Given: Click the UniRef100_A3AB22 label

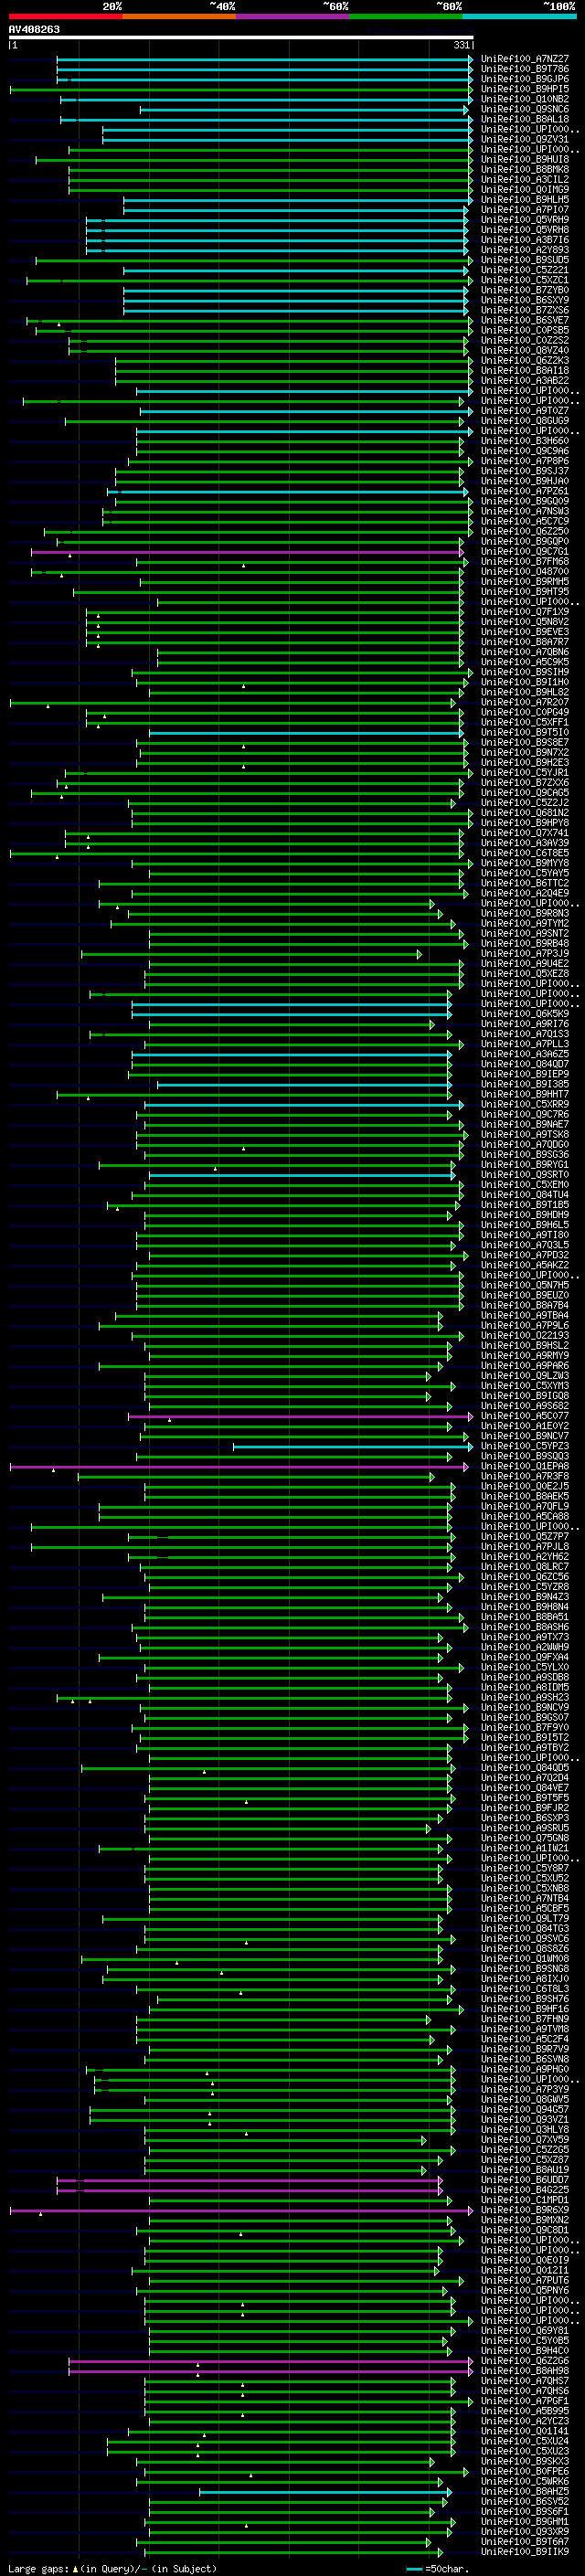Looking at the screenshot, I should pyautogui.click(x=524, y=380).
